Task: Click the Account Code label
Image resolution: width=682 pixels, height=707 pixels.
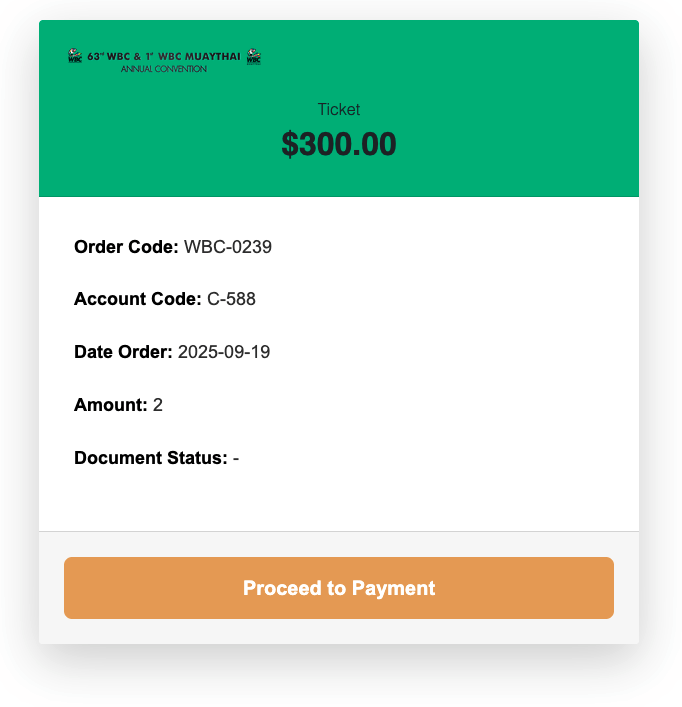Action: [x=137, y=299]
